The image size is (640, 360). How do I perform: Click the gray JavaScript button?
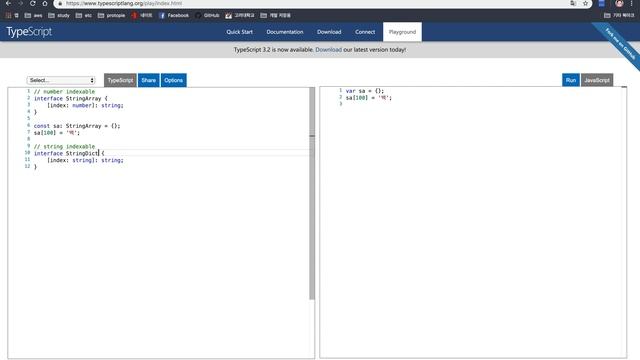597,80
